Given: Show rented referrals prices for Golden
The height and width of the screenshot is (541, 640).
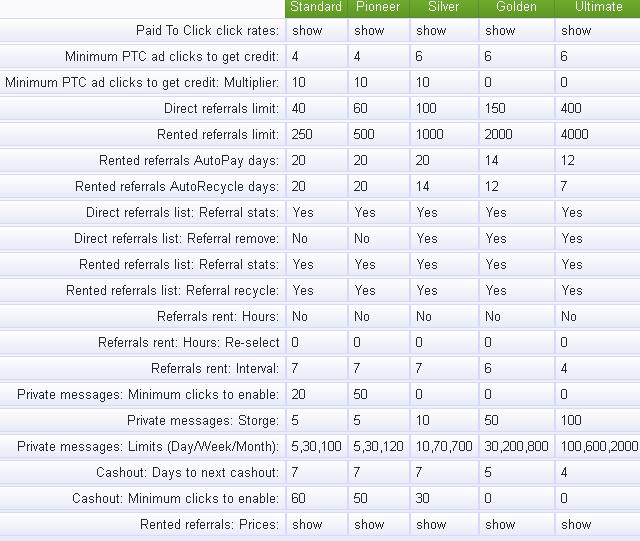Looking at the screenshot, I should [500, 524].
